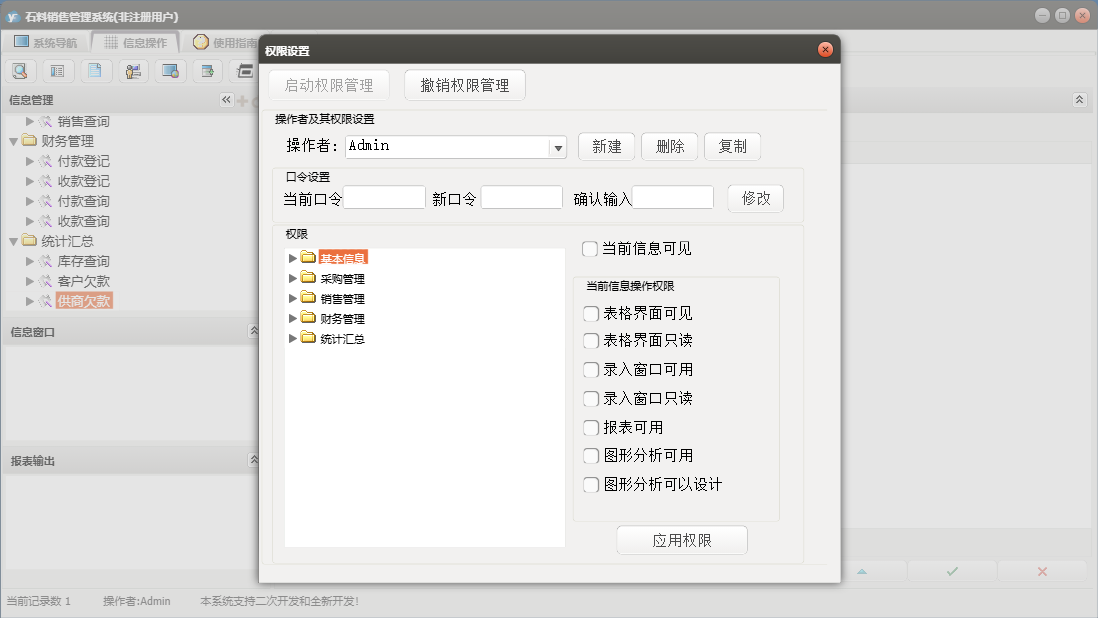Check the 录入窗口可用 option
The width and height of the screenshot is (1098, 618).
[x=591, y=370]
